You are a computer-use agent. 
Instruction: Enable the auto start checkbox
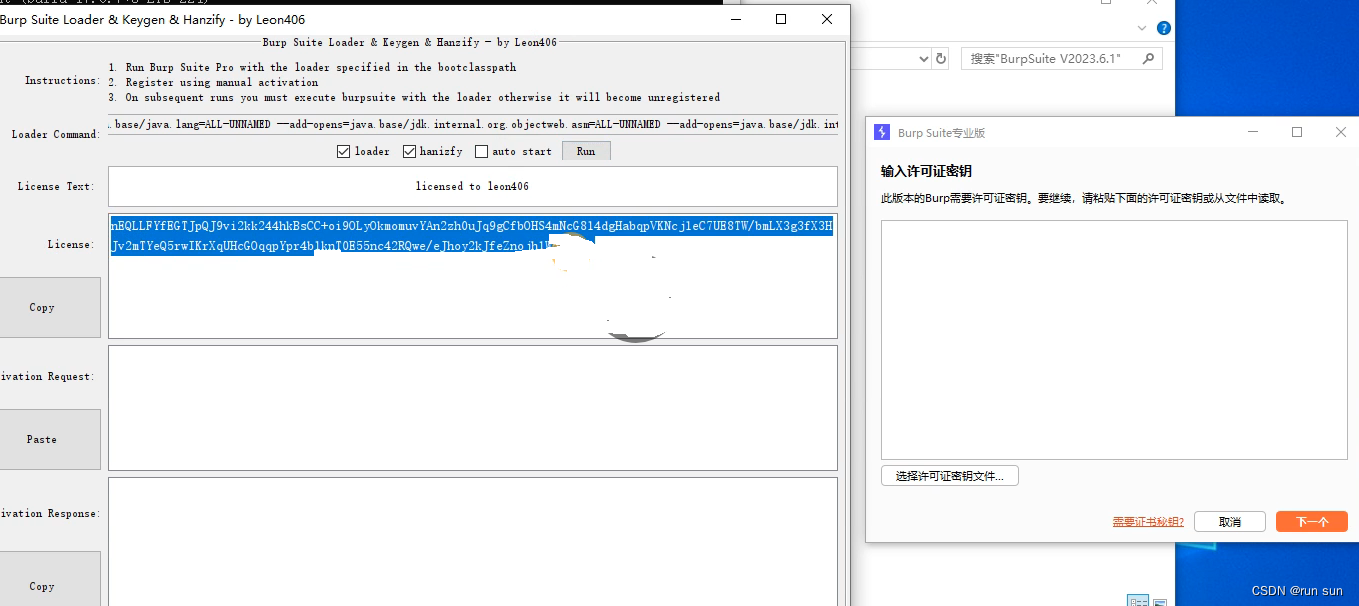coord(481,151)
